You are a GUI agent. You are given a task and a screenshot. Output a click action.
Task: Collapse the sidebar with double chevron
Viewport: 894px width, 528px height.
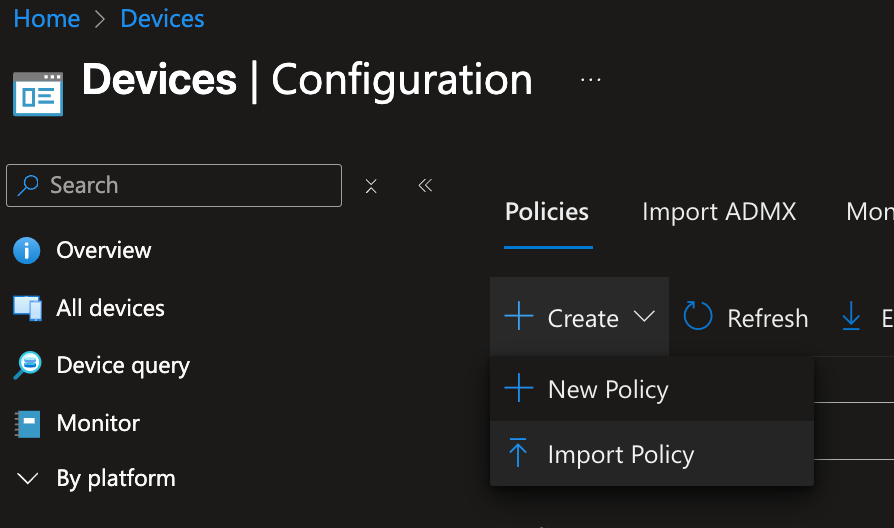pos(425,186)
